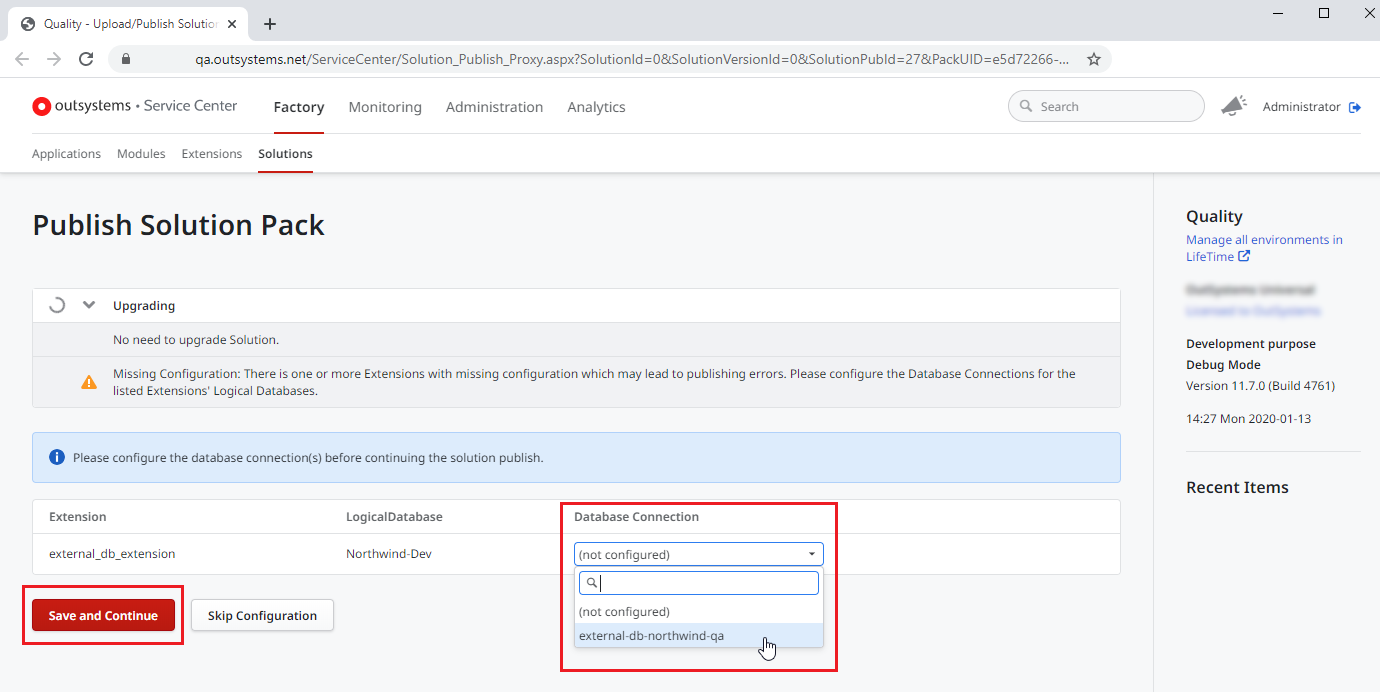1380x692 pixels.
Task: Click the warning triangle icon
Action: [x=89, y=381]
